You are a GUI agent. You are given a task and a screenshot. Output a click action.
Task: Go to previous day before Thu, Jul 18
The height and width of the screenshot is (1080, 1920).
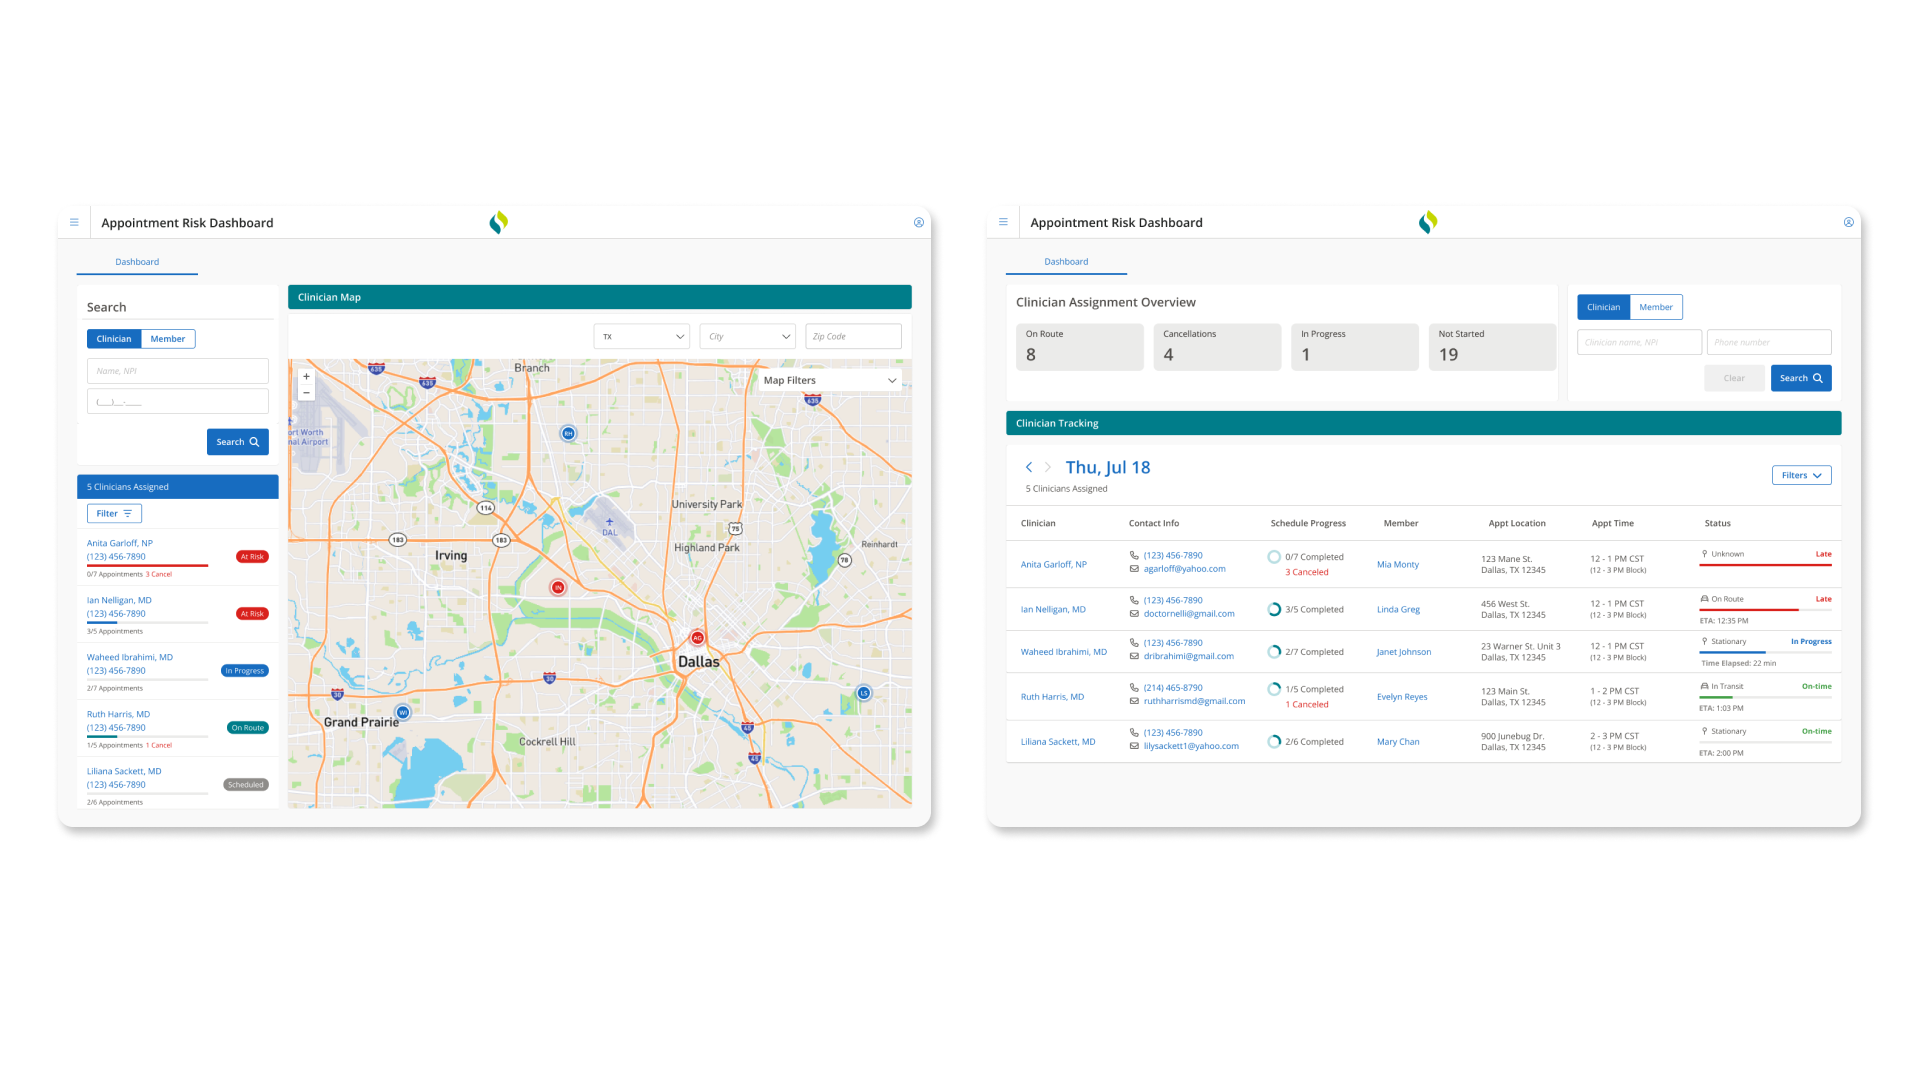1029,467
